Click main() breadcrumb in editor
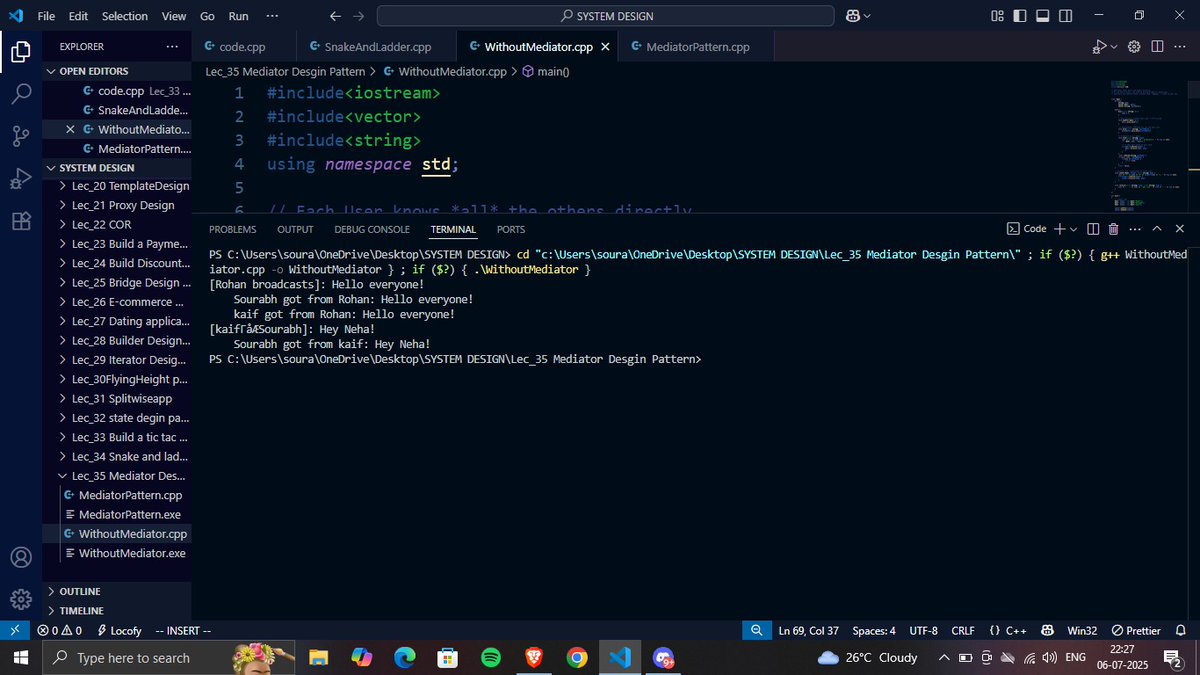The height and width of the screenshot is (675, 1200). point(545,72)
